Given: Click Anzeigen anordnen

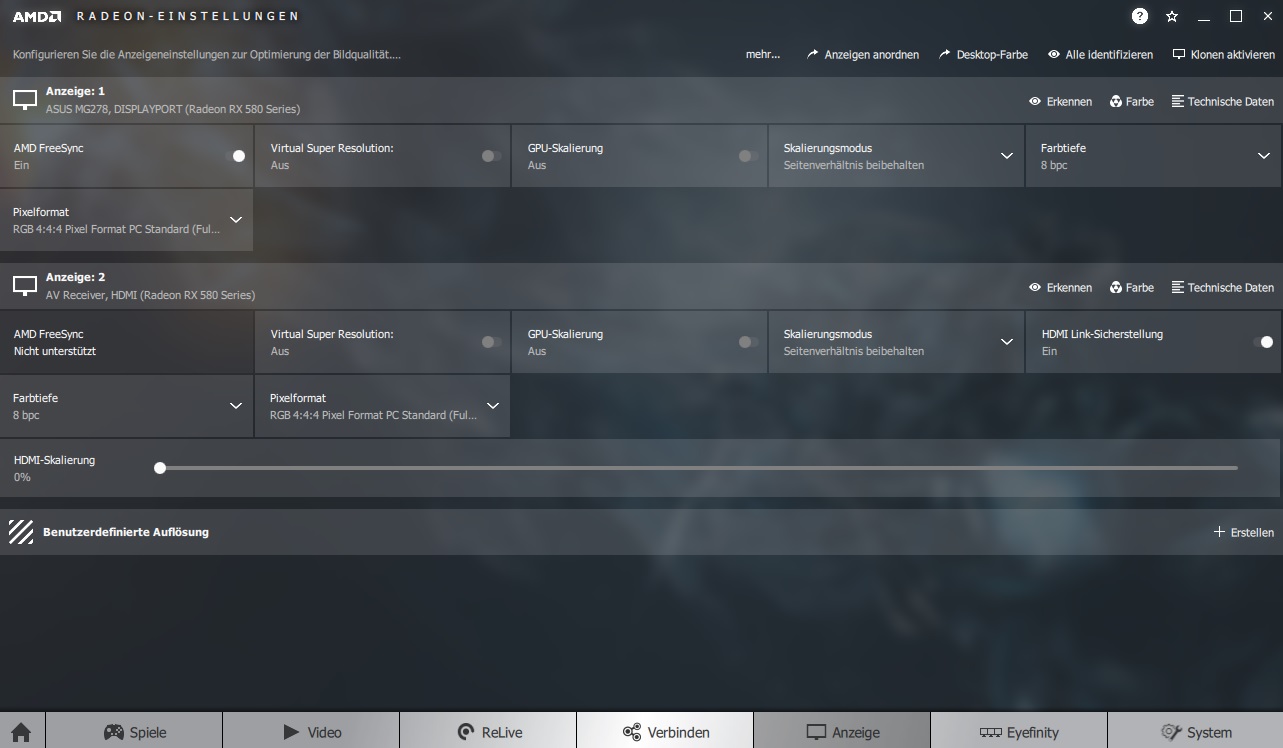Looking at the screenshot, I should (863, 55).
